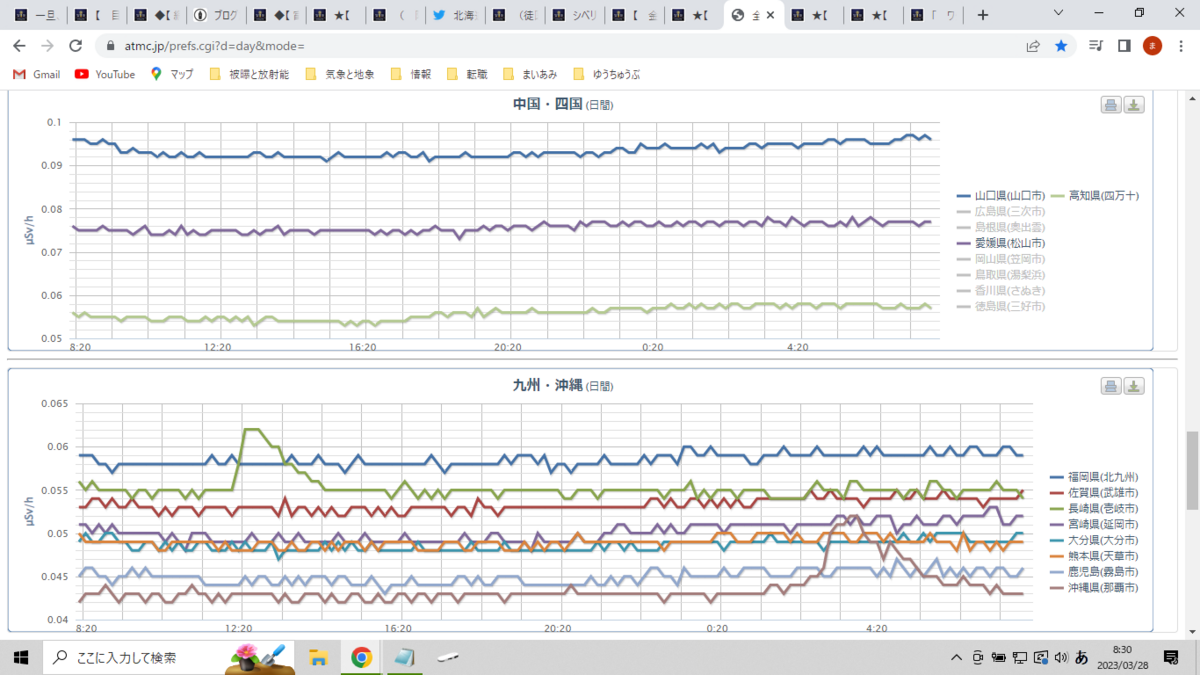The height and width of the screenshot is (675, 1200).
Task: Open Chrome side panel
Action: coord(1124,46)
